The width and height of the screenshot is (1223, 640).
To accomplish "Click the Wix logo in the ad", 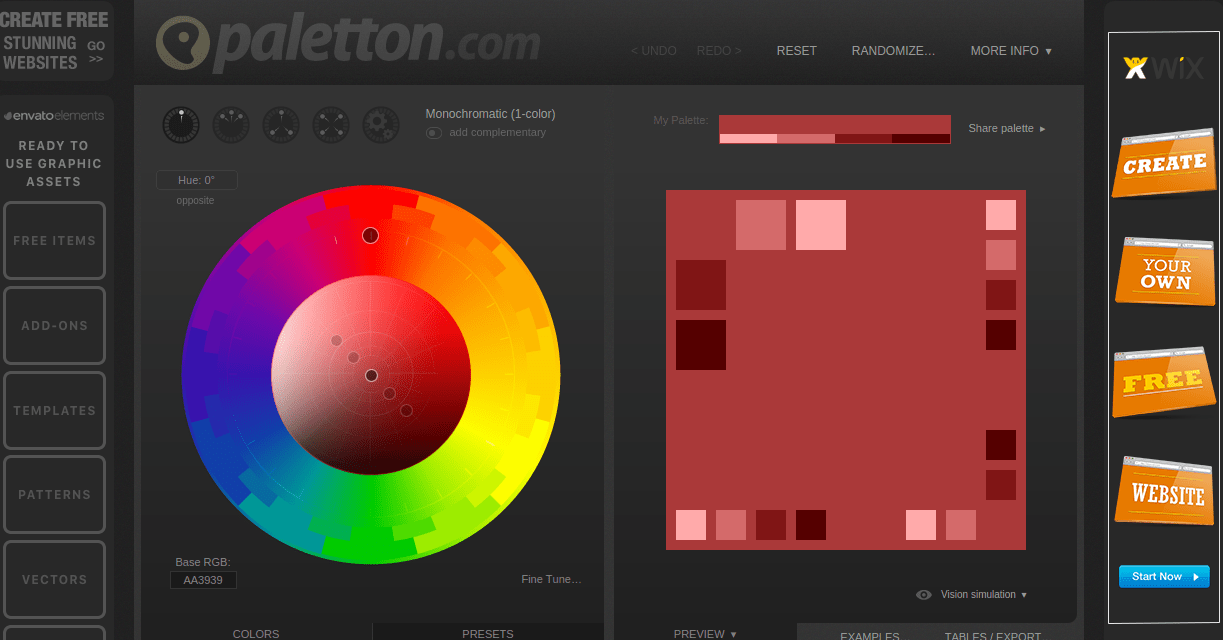I will click(1163, 68).
